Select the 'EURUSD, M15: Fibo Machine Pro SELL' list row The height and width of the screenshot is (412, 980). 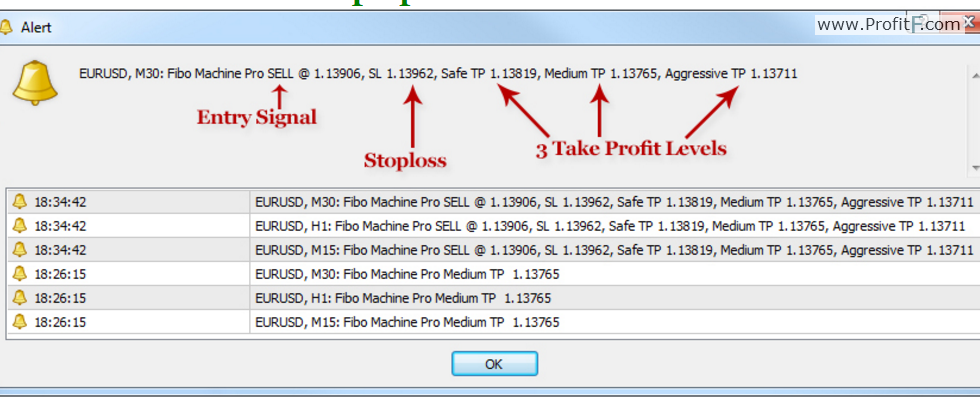(494, 249)
